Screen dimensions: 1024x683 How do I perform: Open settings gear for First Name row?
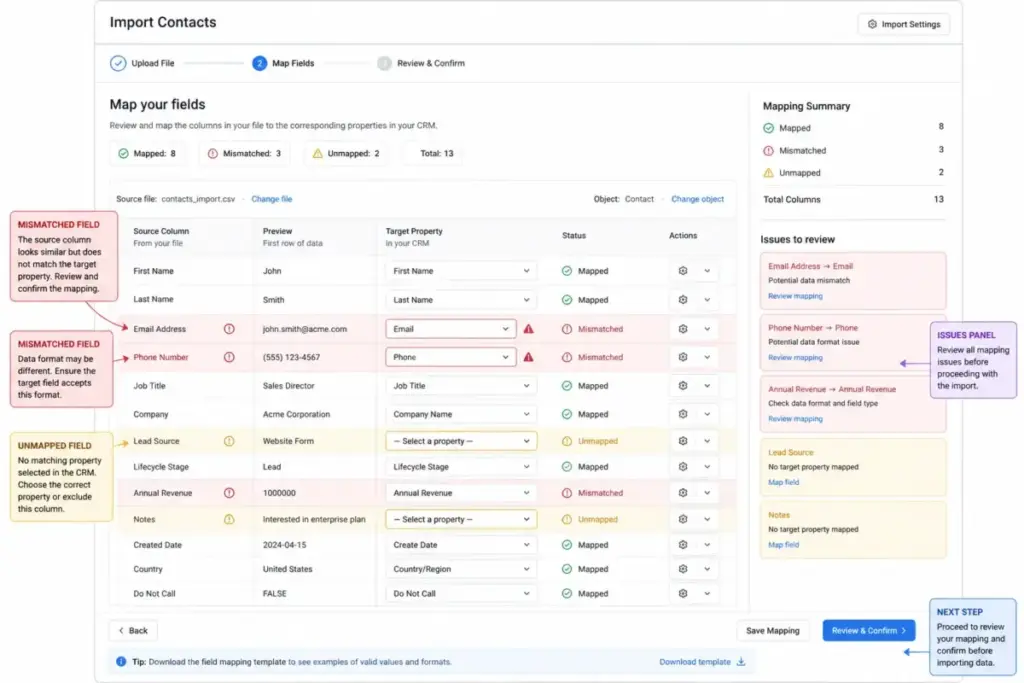pos(682,271)
